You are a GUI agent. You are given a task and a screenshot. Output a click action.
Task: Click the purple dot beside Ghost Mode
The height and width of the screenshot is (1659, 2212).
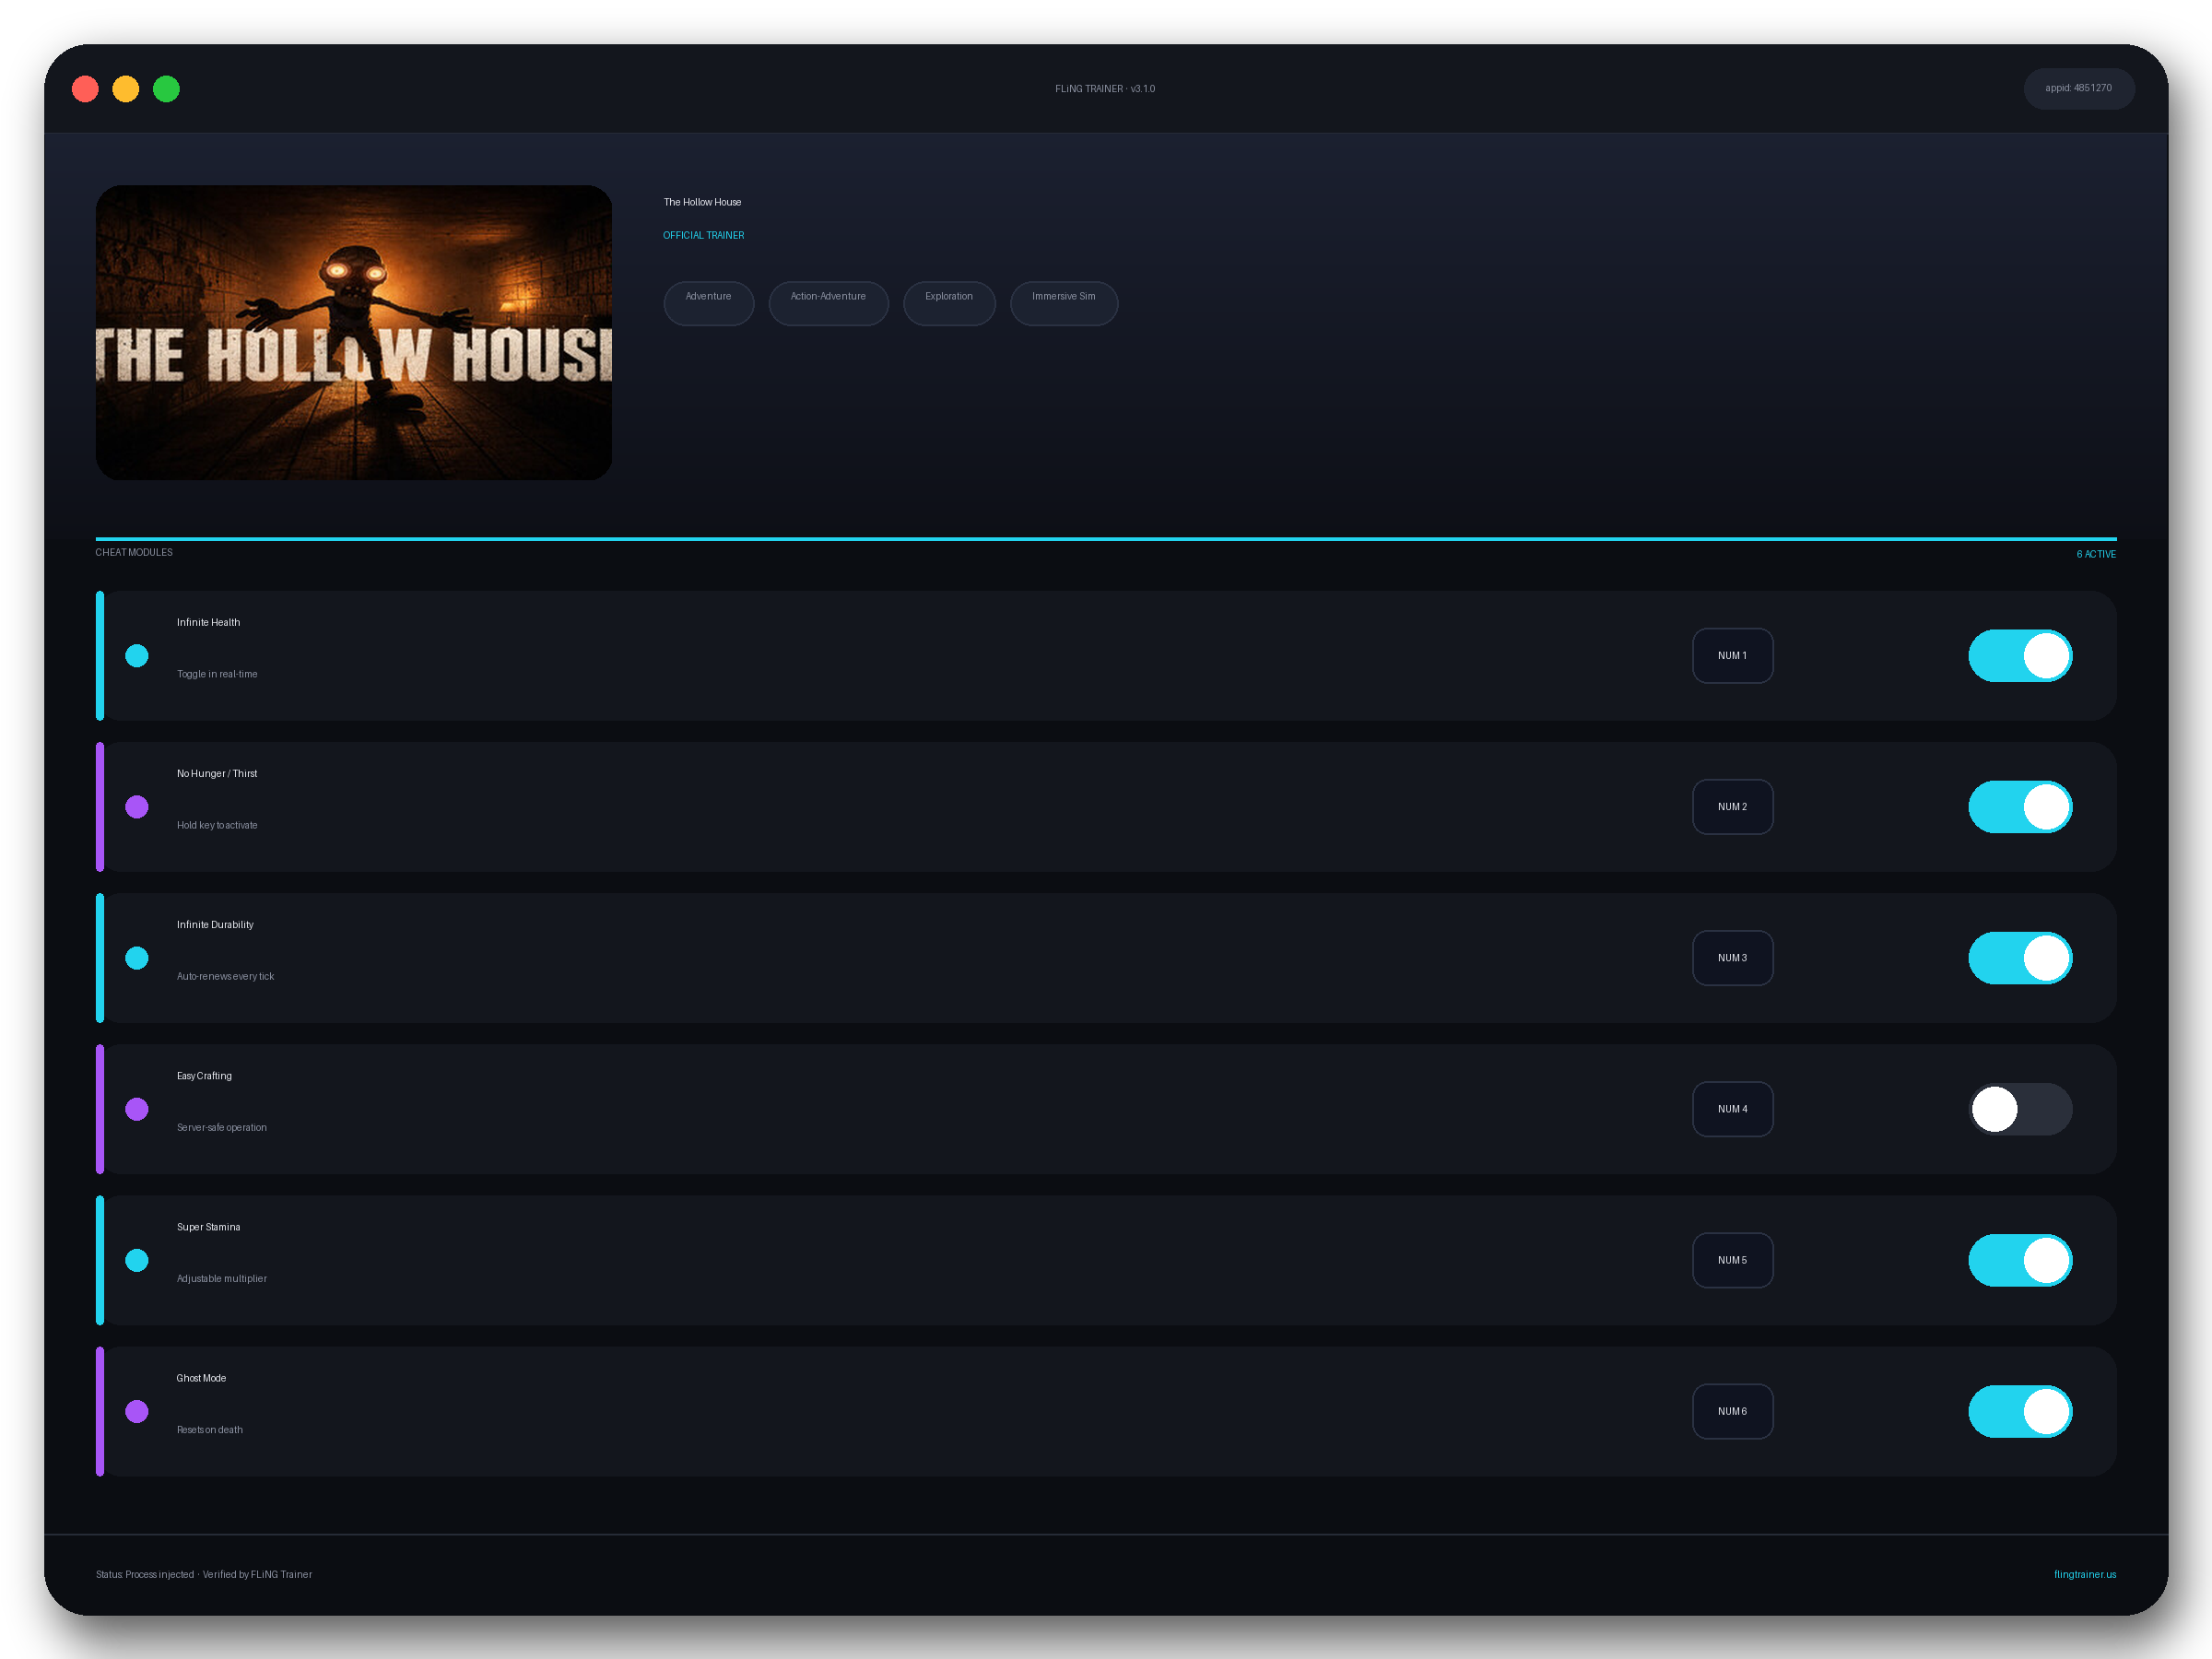point(137,1411)
